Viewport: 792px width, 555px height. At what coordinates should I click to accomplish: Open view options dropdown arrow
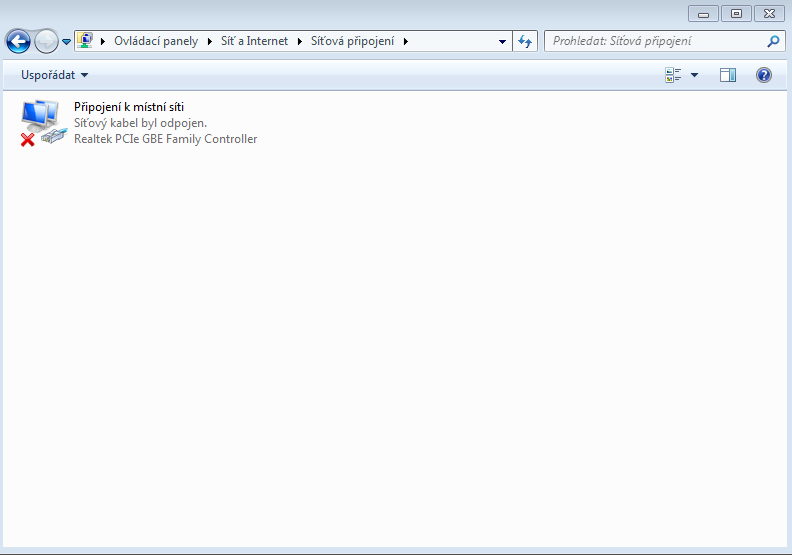[x=695, y=75]
